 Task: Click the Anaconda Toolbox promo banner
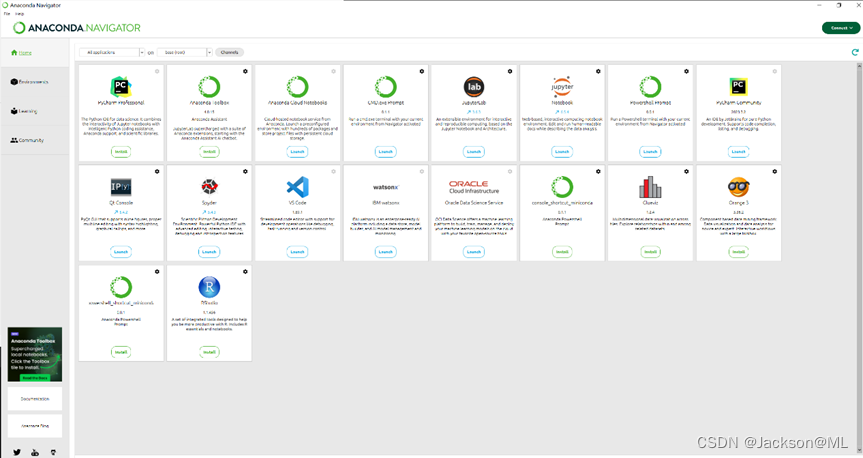pos(35,355)
